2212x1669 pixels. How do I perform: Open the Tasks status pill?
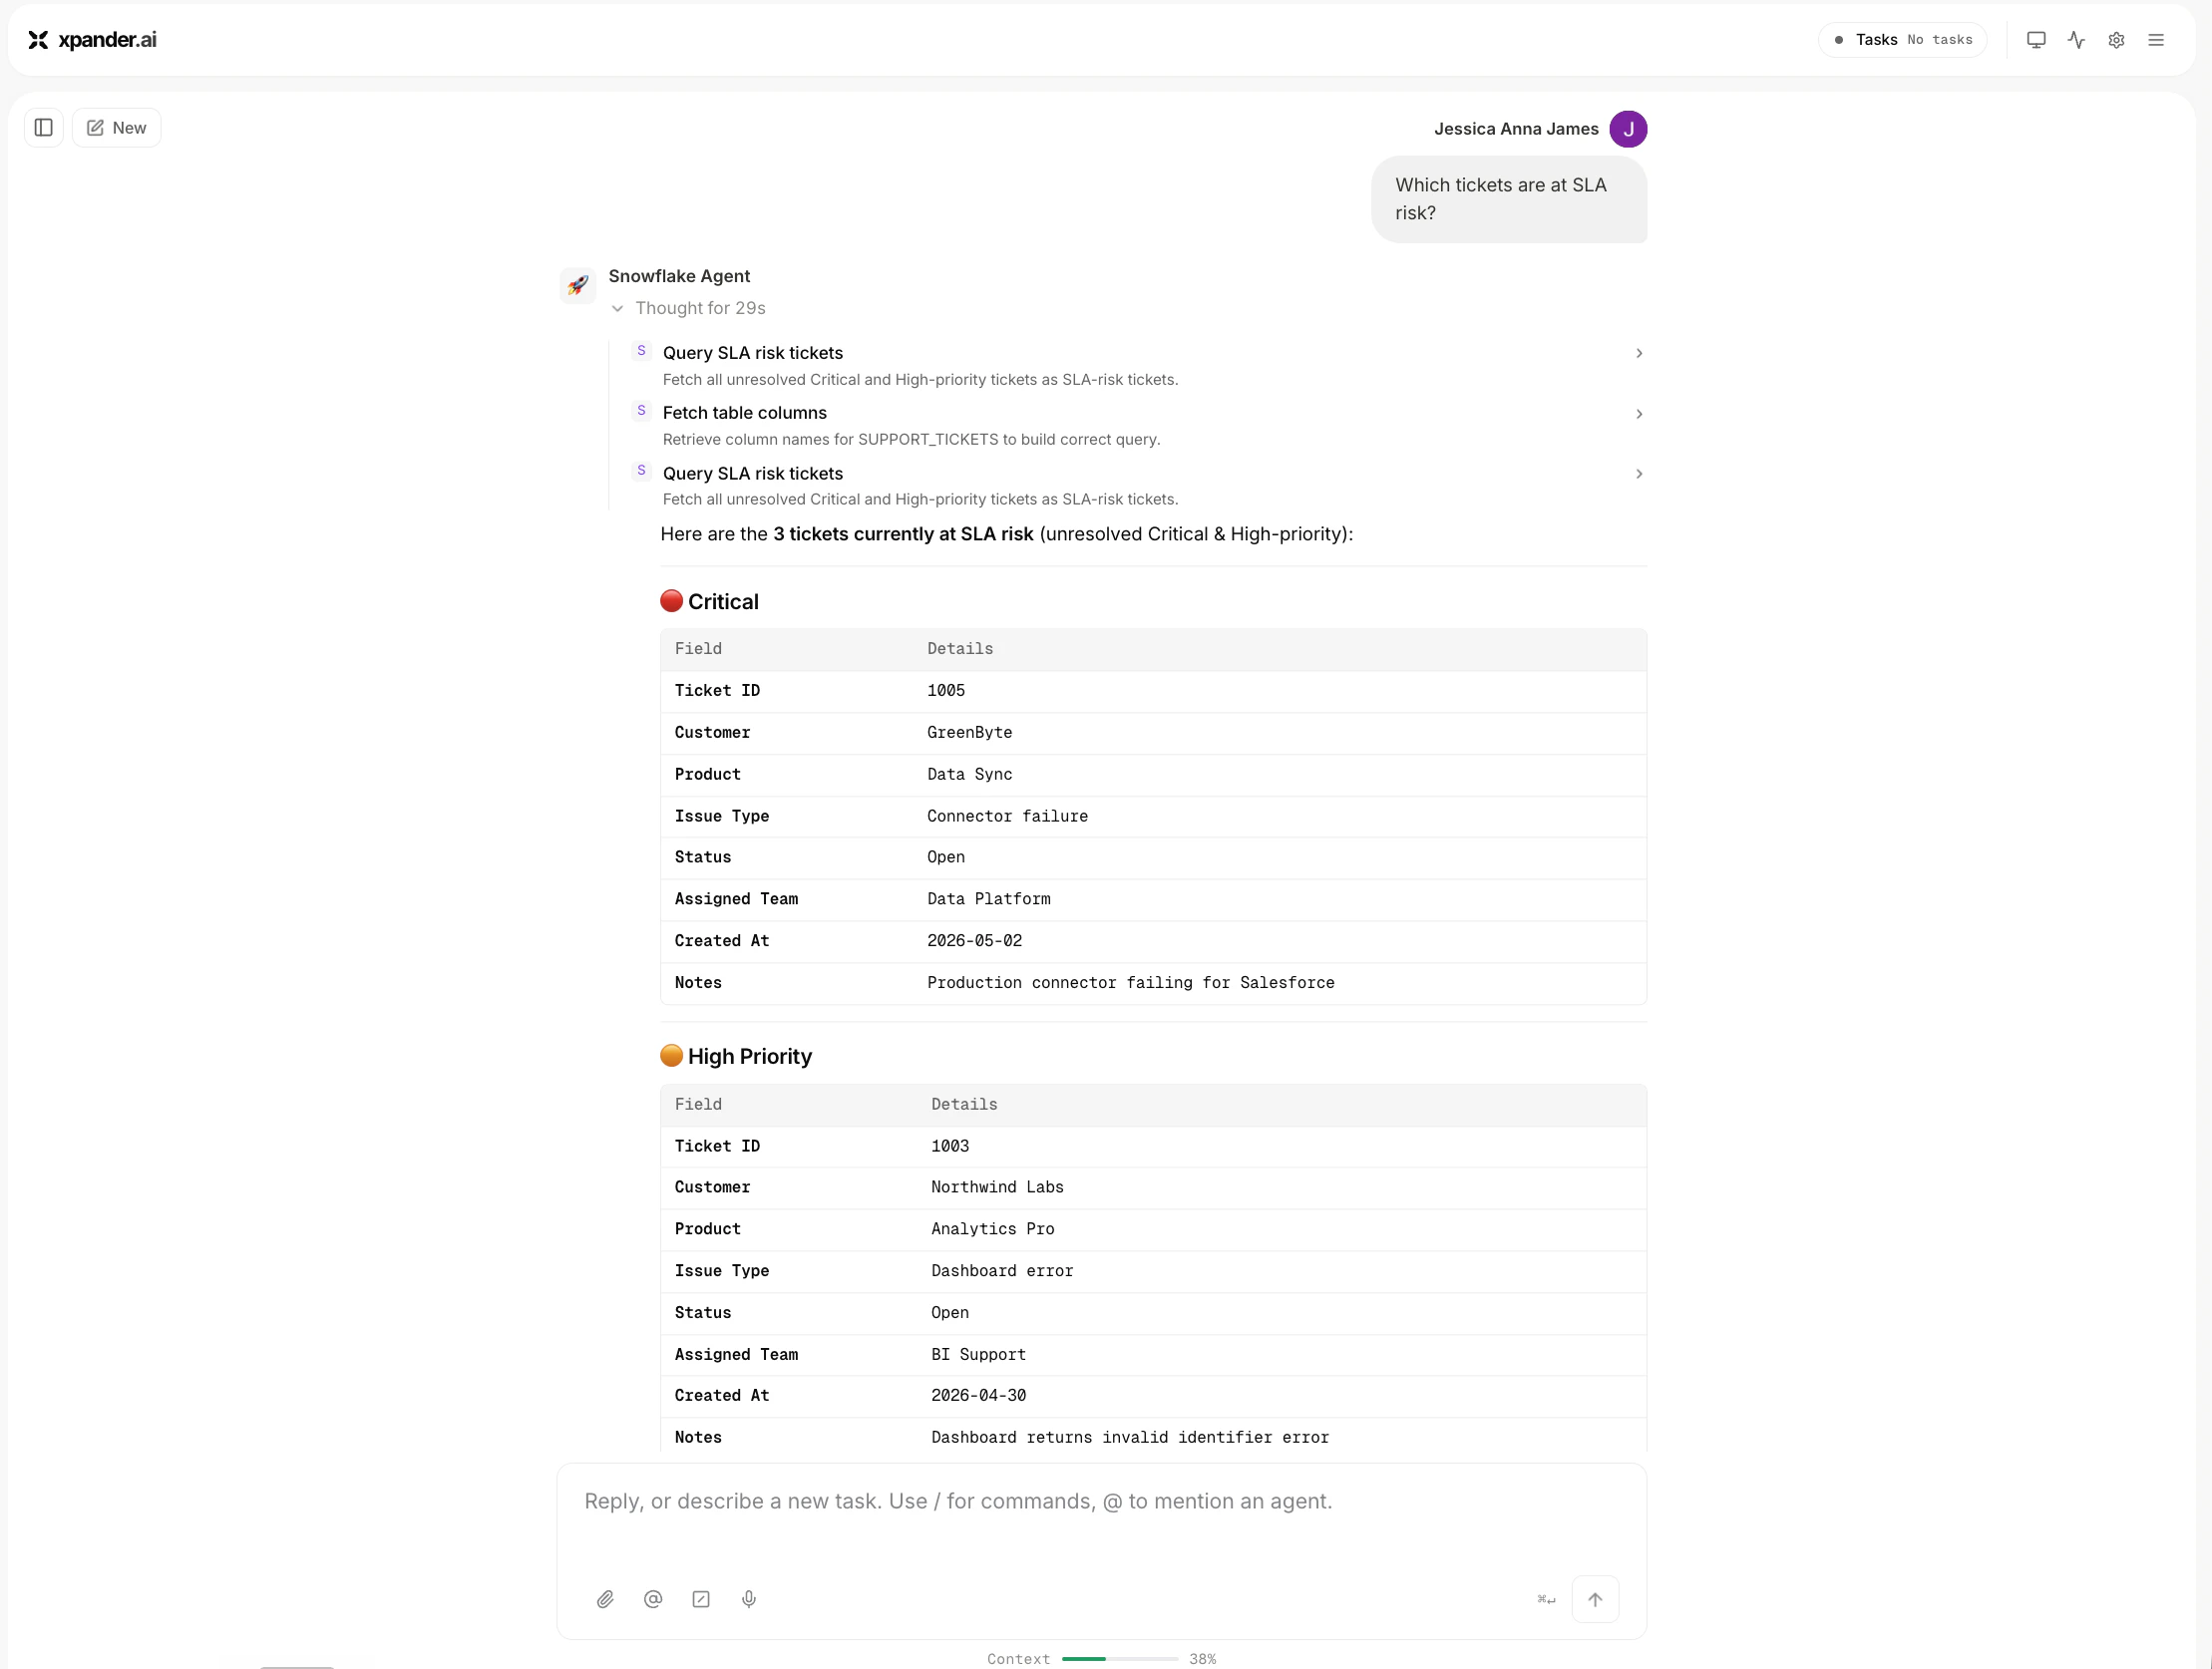point(1902,40)
